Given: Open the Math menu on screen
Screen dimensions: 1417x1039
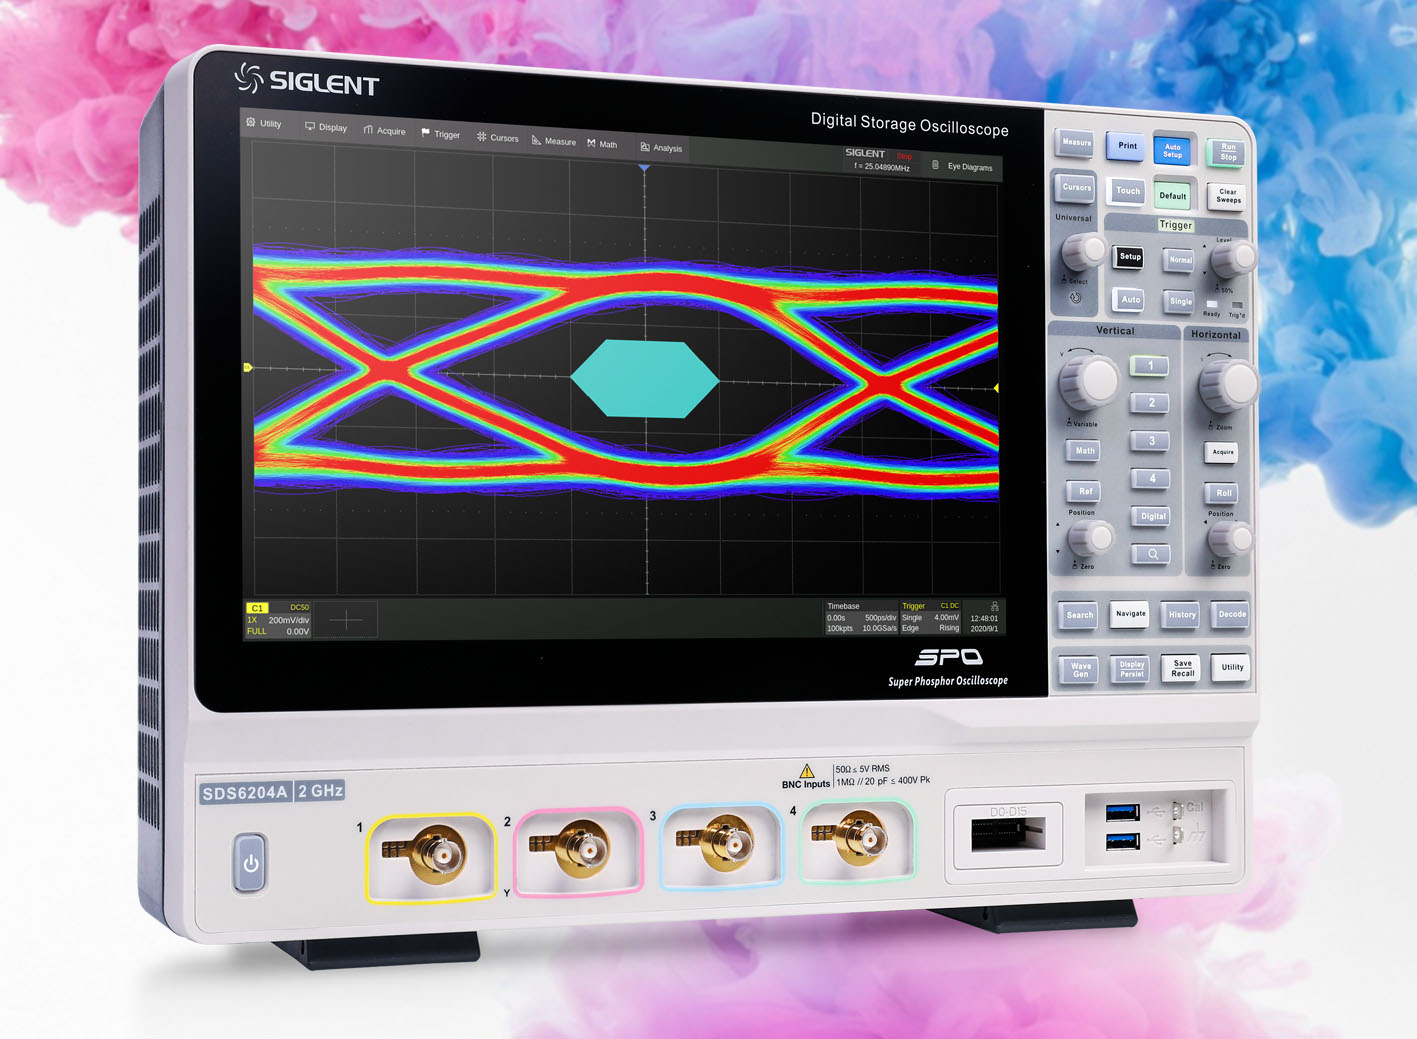Looking at the screenshot, I should [602, 144].
